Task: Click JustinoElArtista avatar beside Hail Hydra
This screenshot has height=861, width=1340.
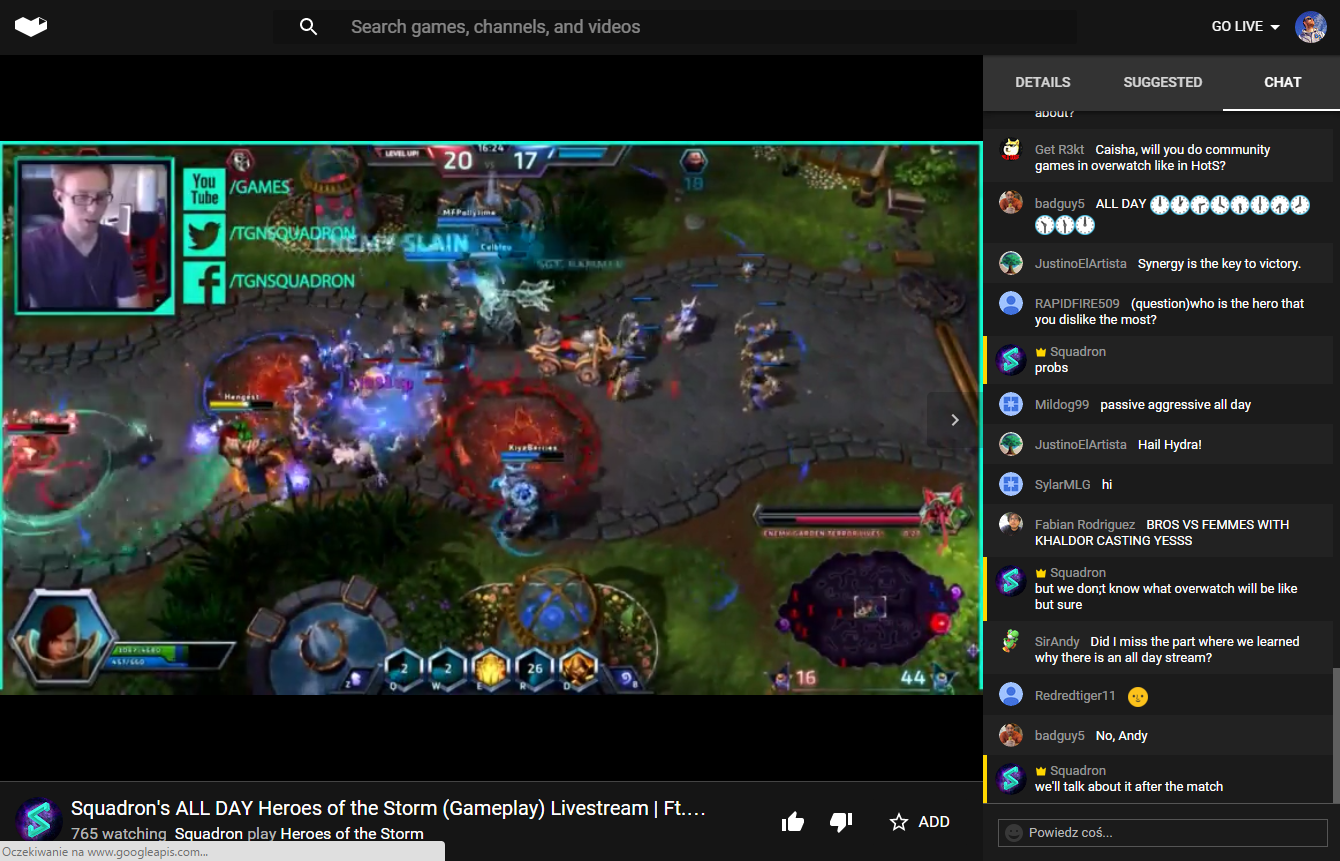Action: coord(1011,444)
